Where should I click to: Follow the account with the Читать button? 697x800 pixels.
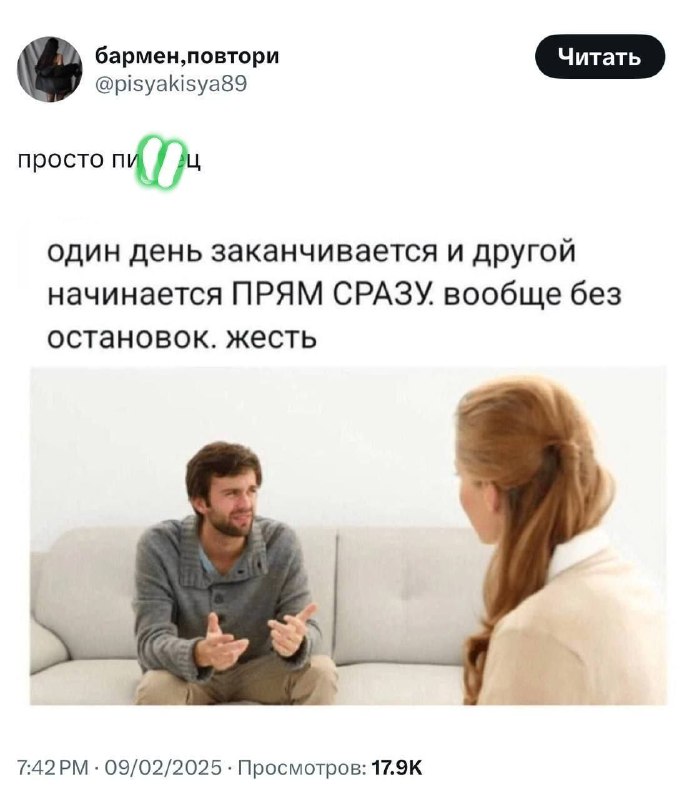600,57
